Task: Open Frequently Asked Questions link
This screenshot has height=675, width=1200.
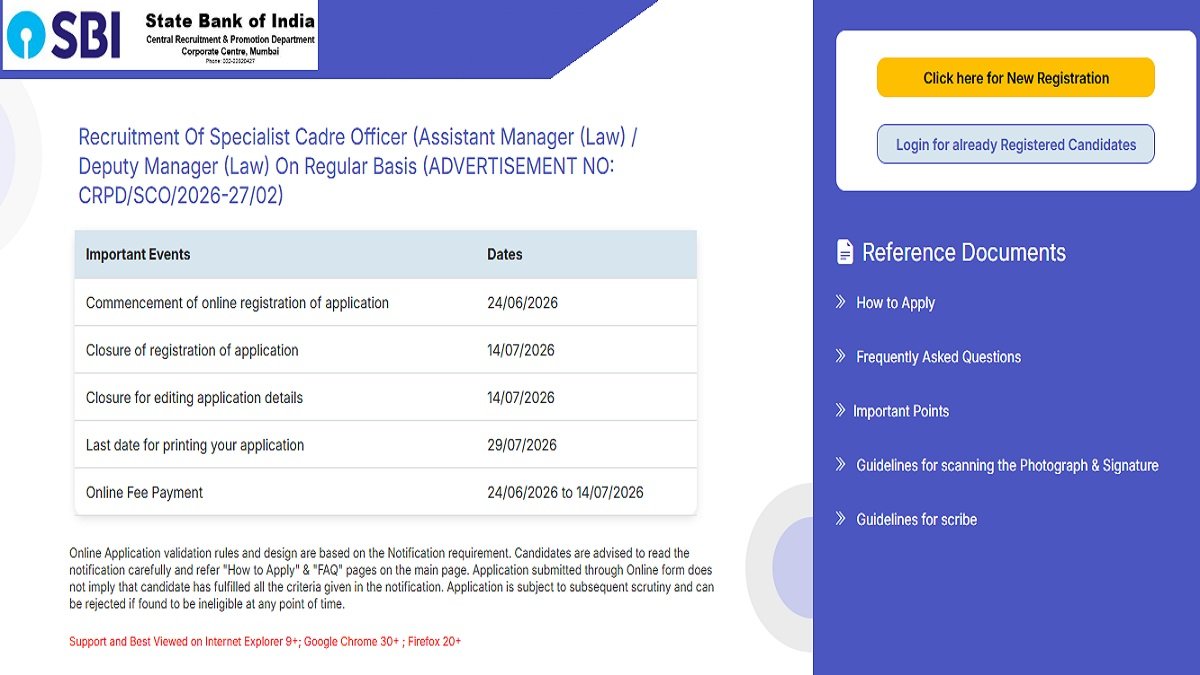Action: 939,357
